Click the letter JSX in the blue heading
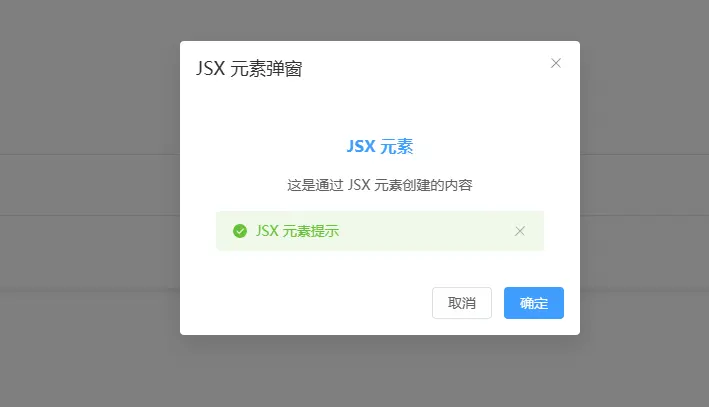709x407 pixels. tap(361, 147)
